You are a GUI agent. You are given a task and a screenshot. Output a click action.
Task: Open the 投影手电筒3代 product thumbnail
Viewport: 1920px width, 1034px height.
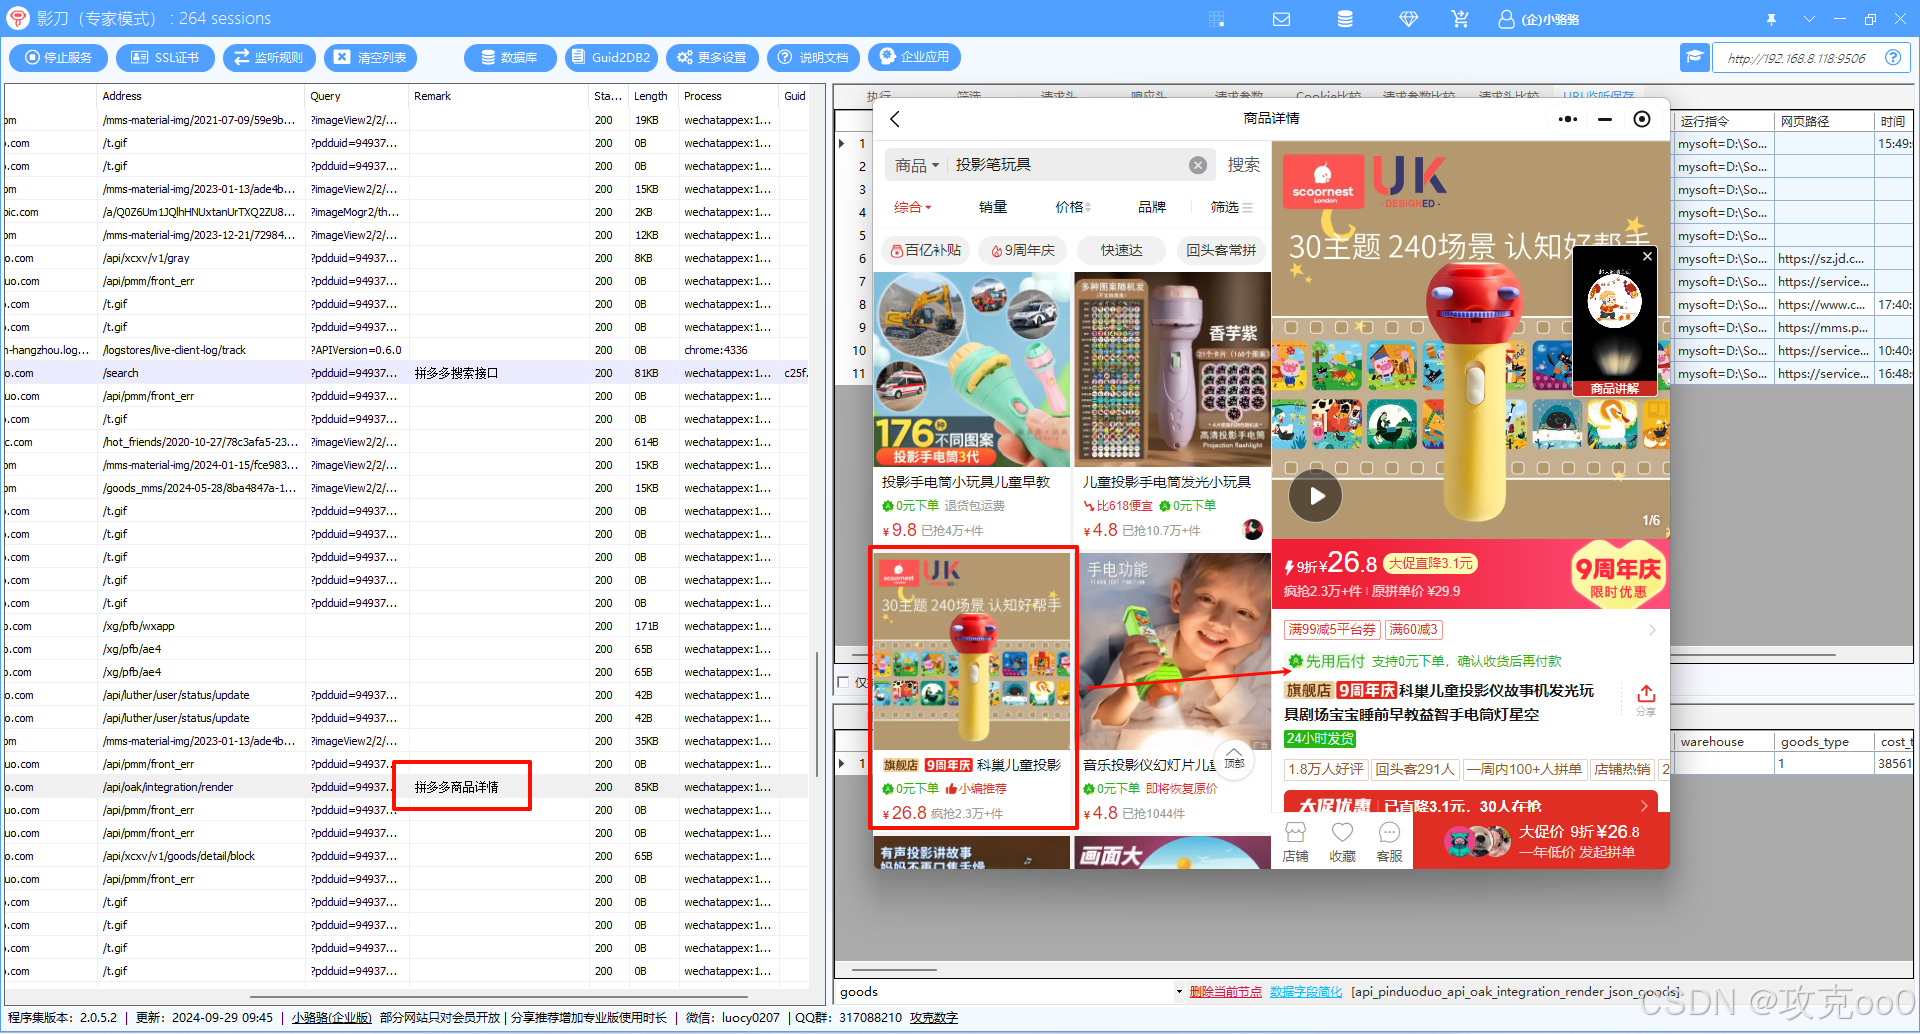tap(971, 370)
